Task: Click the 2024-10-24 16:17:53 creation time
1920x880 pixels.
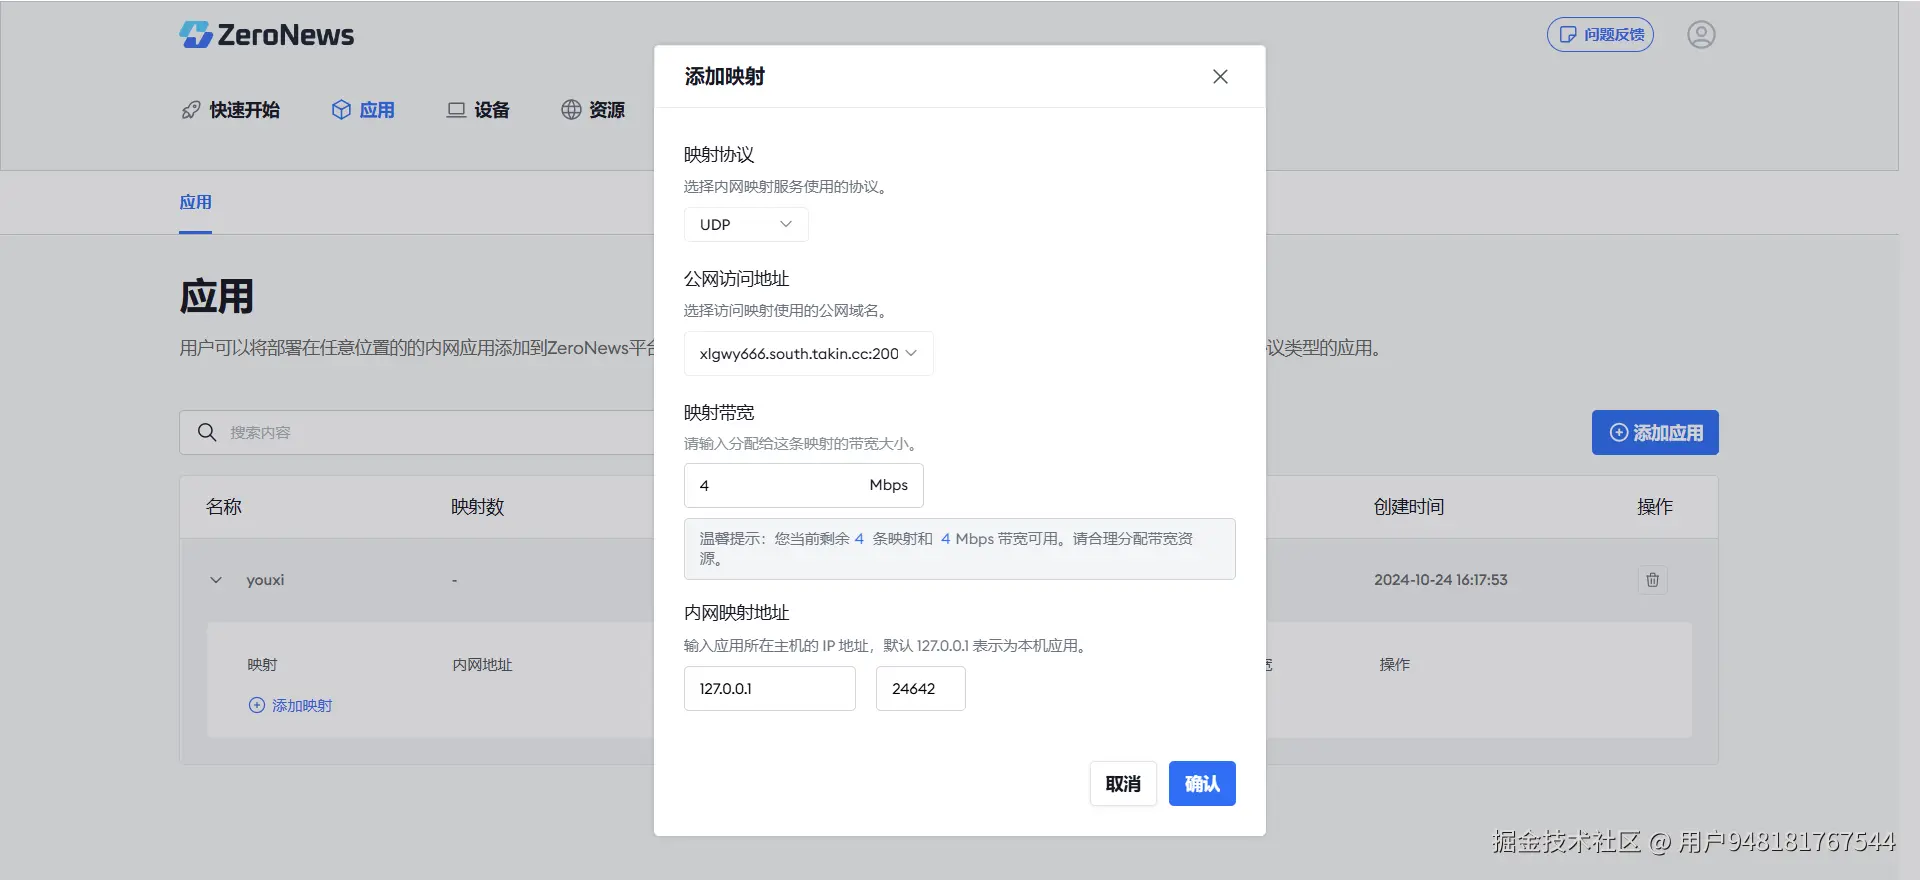Action: (1440, 580)
